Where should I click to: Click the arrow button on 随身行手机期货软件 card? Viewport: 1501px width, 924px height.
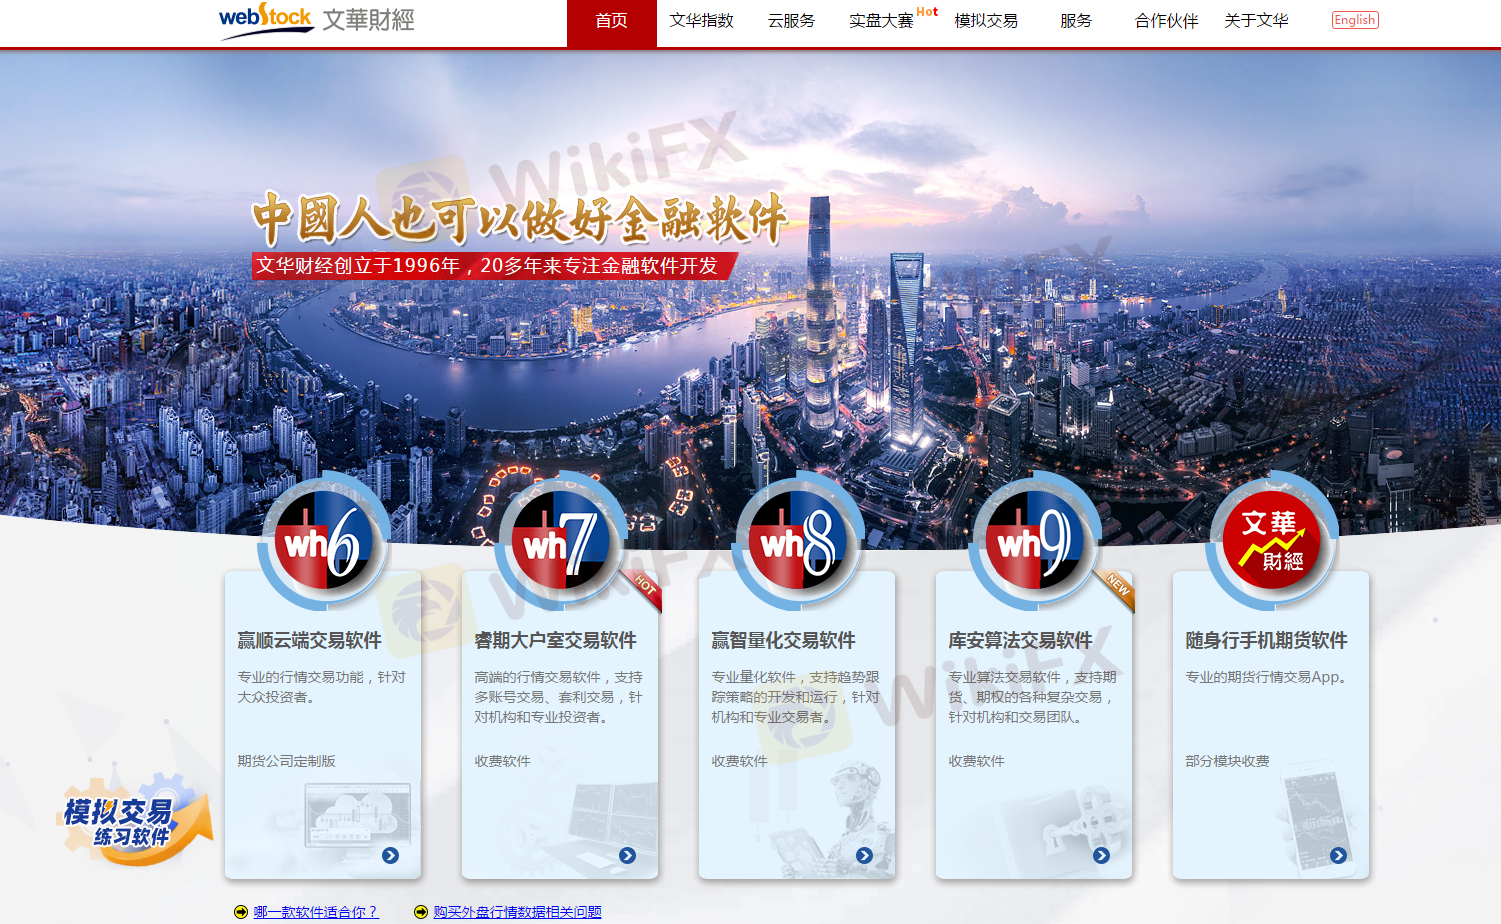(x=1338, y=855)
